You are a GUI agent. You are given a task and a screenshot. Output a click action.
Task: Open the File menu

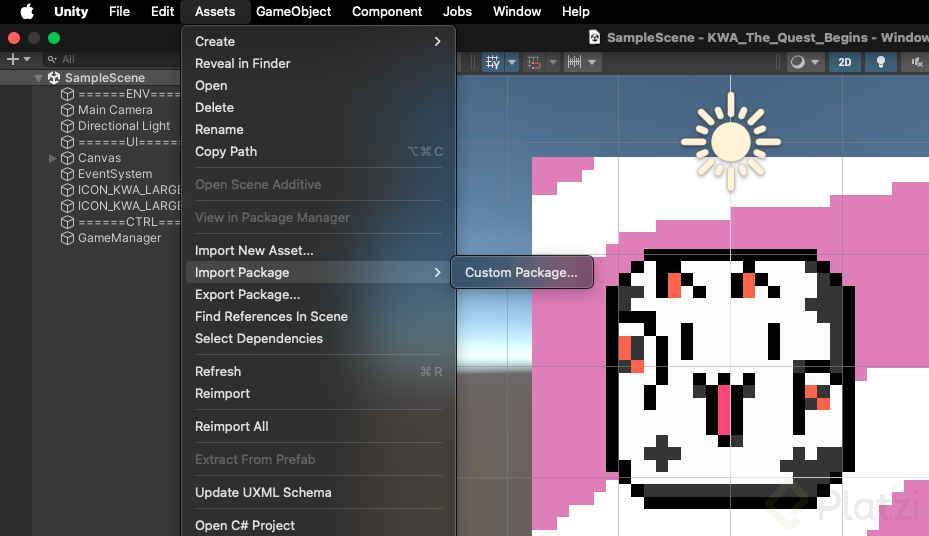[x=119, y=11]
